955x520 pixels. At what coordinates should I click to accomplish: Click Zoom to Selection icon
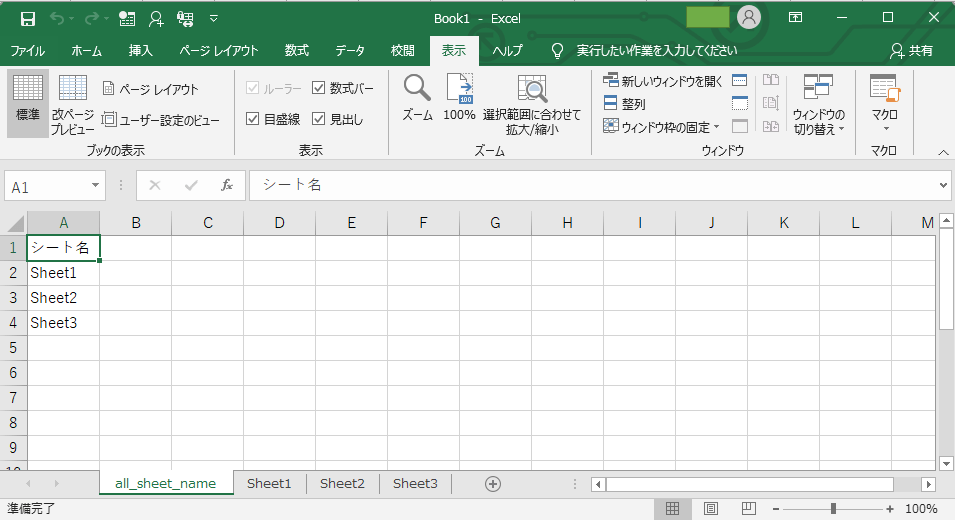(x=531, y=90)
